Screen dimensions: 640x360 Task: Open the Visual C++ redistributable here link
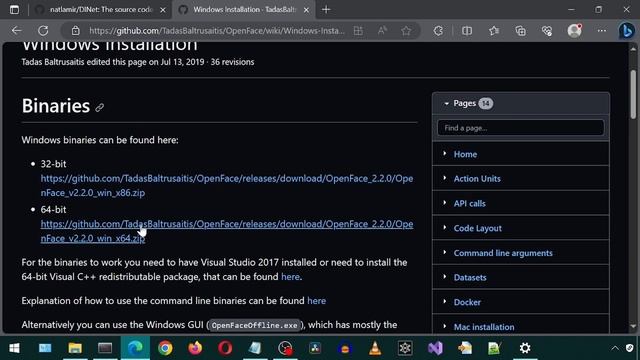[290, 277]
